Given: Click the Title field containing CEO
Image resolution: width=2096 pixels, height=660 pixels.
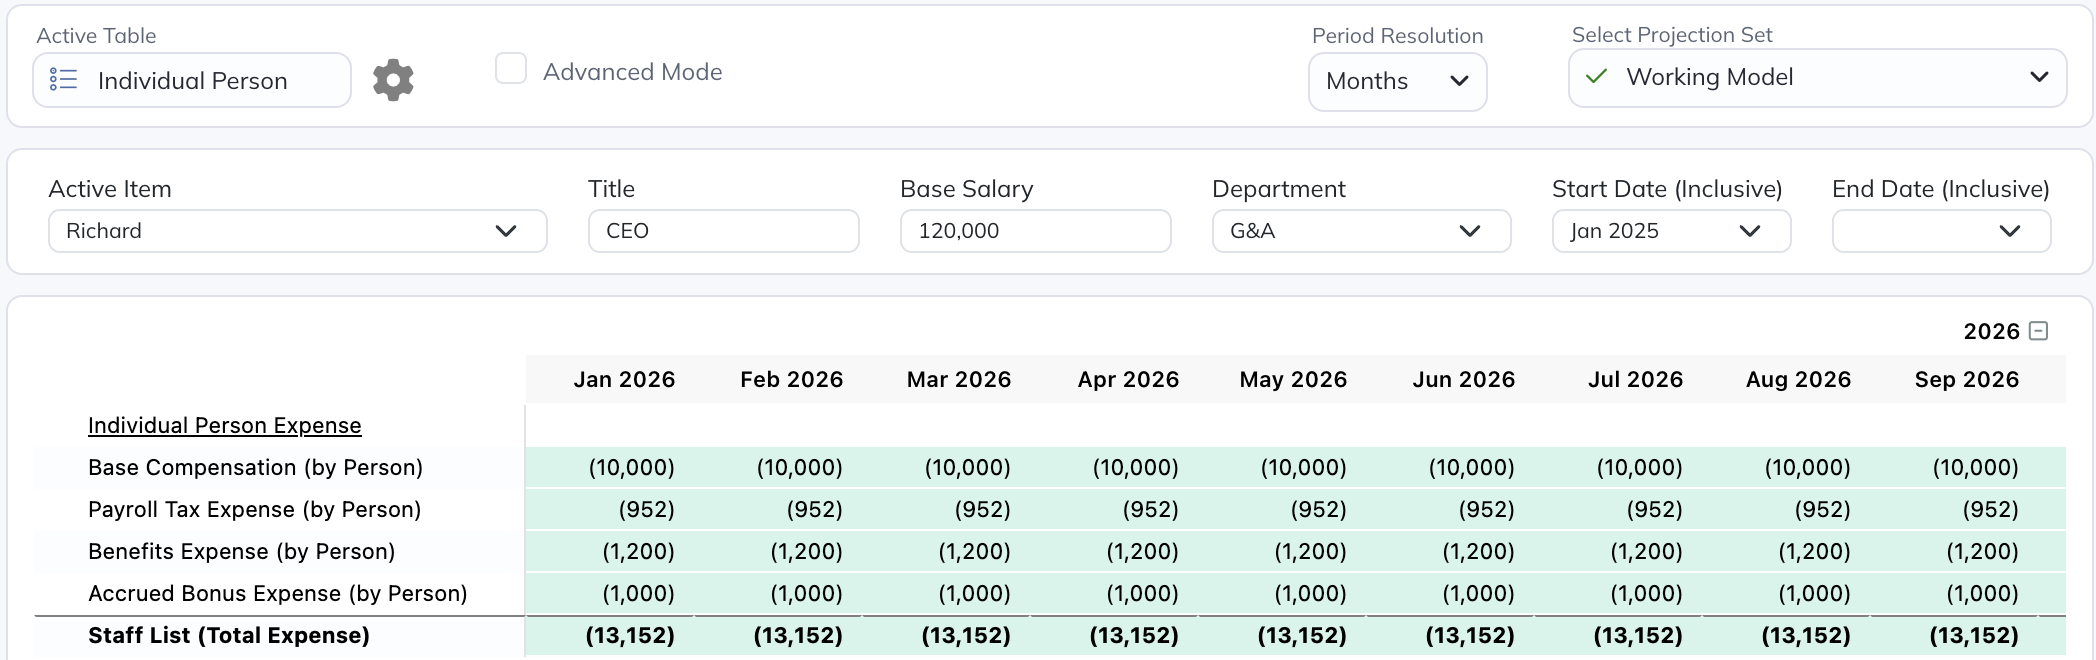Looking at the screenshot, I should coord(723,231).
